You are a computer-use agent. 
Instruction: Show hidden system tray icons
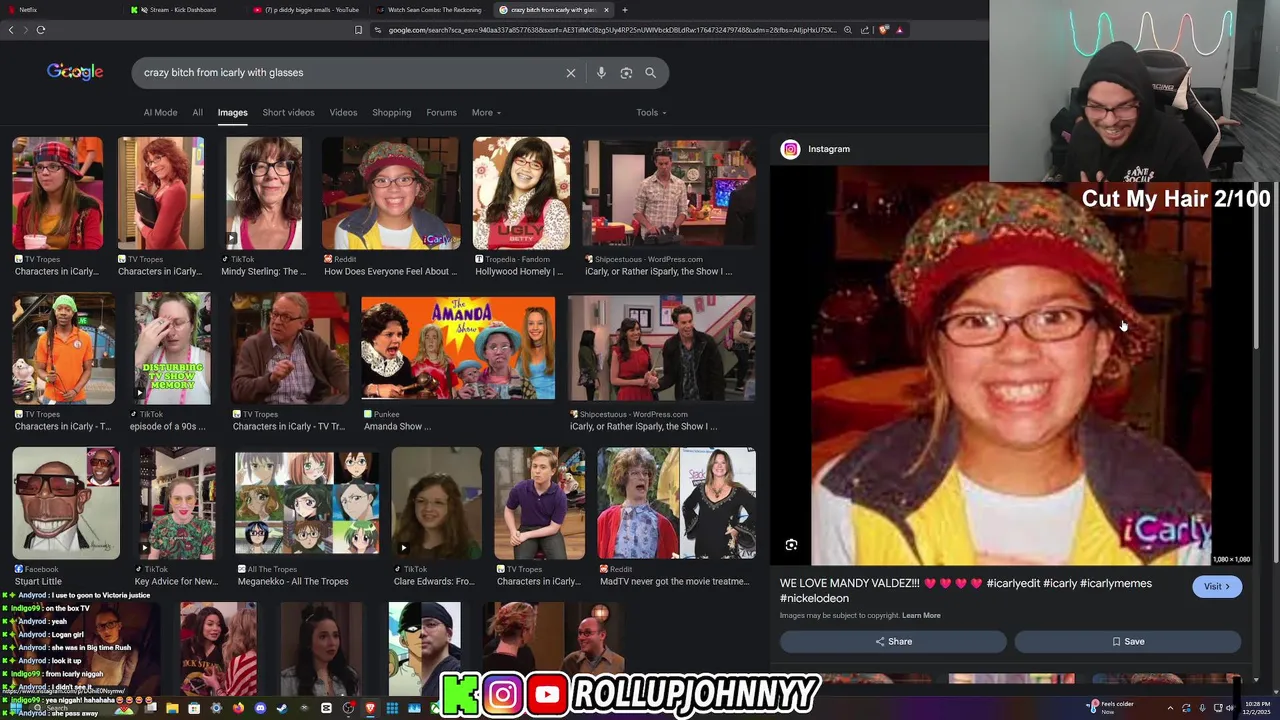coord(1170,708)
